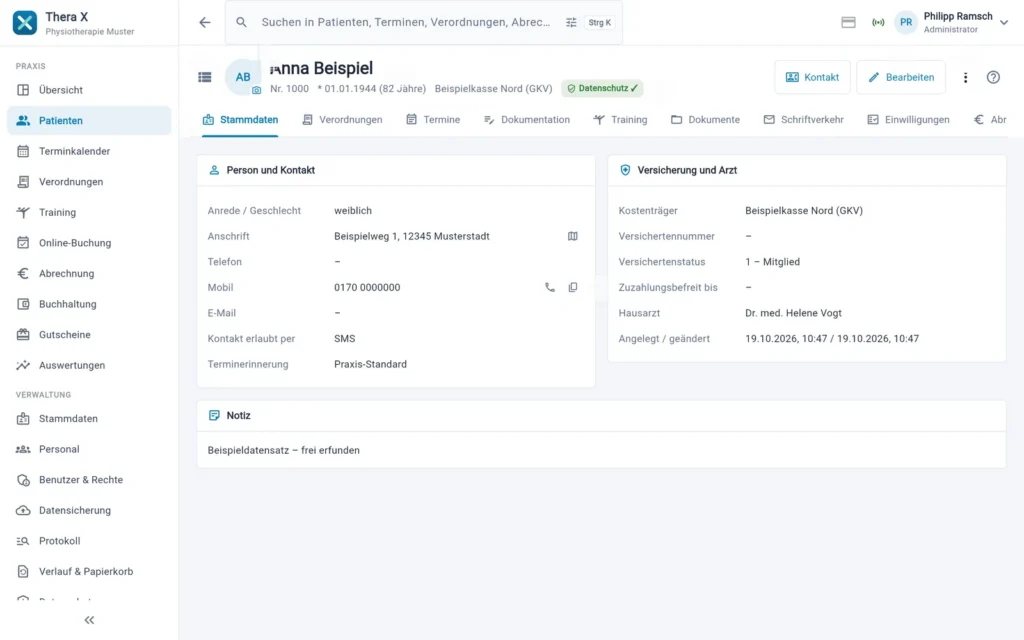1024x640 pixels.
Task: Open the help question mark icon
Action: pyautogui.click(x=993, y=77)
